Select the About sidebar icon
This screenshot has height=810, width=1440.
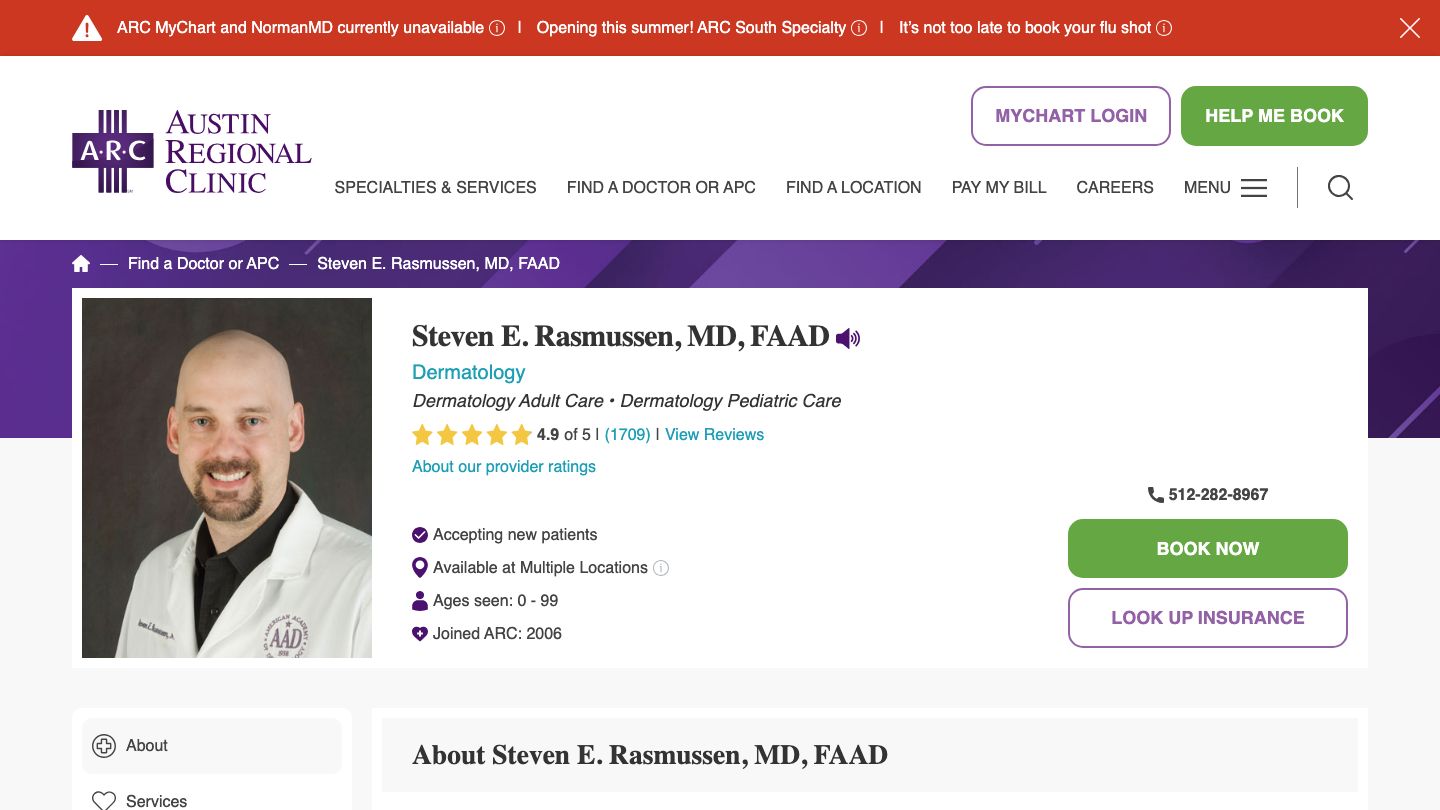point(104,745)
